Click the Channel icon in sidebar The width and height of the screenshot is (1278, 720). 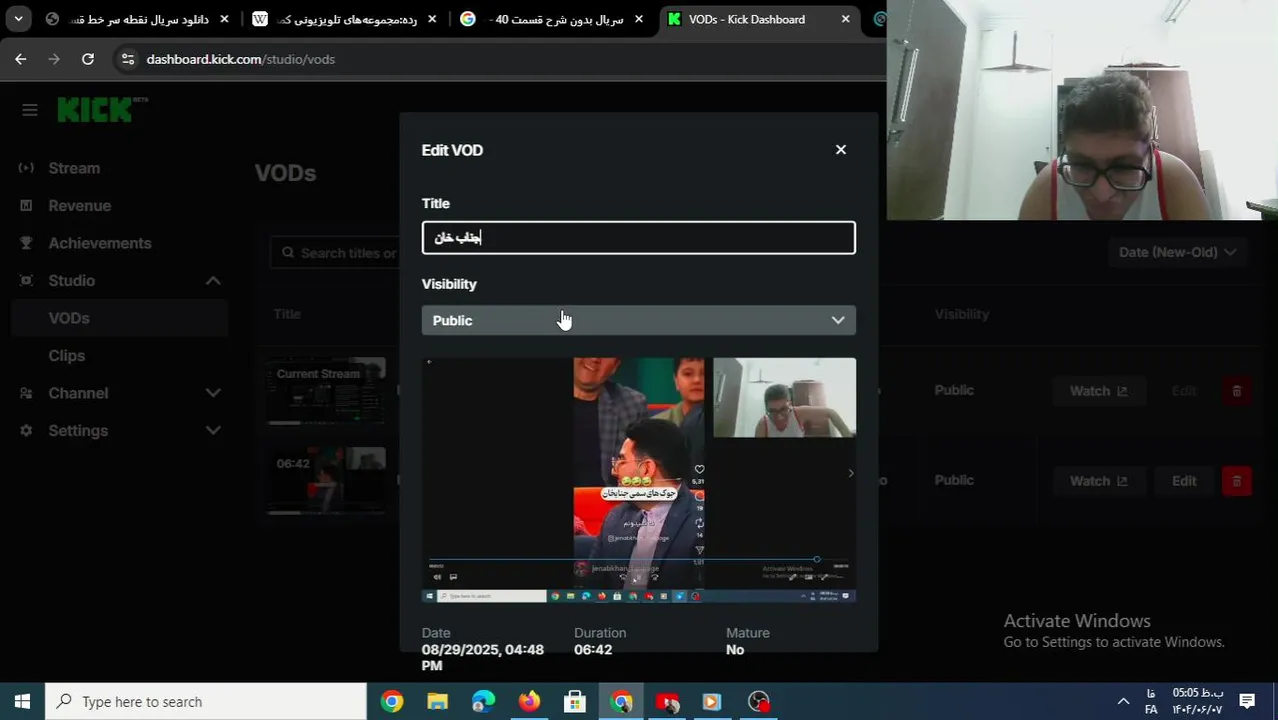(26, 393)
